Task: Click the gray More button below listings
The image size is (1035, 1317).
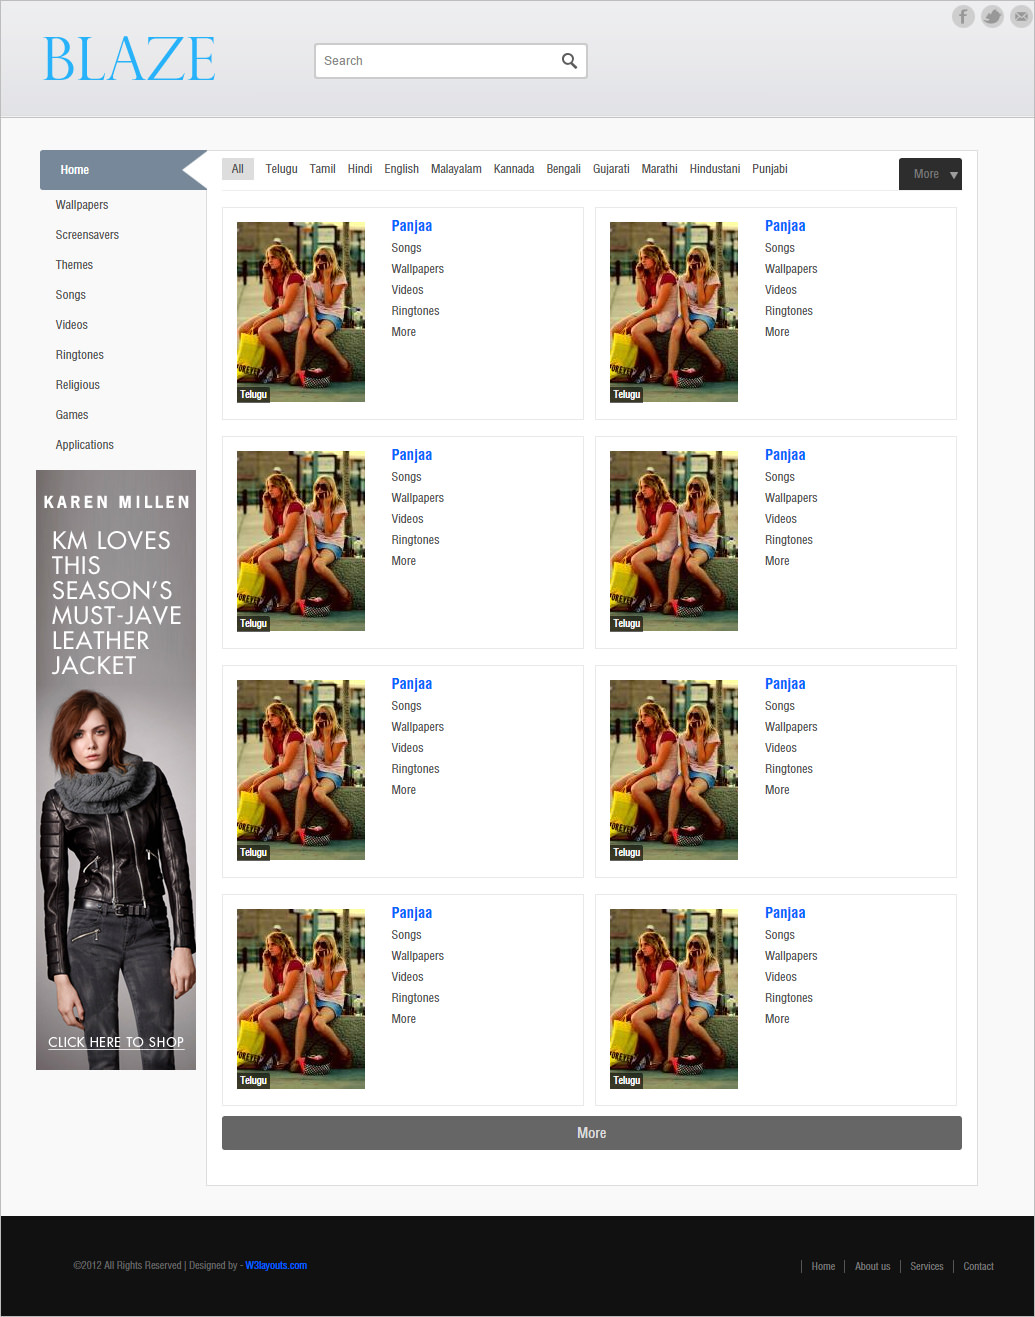Action: tap(591, 1132)
